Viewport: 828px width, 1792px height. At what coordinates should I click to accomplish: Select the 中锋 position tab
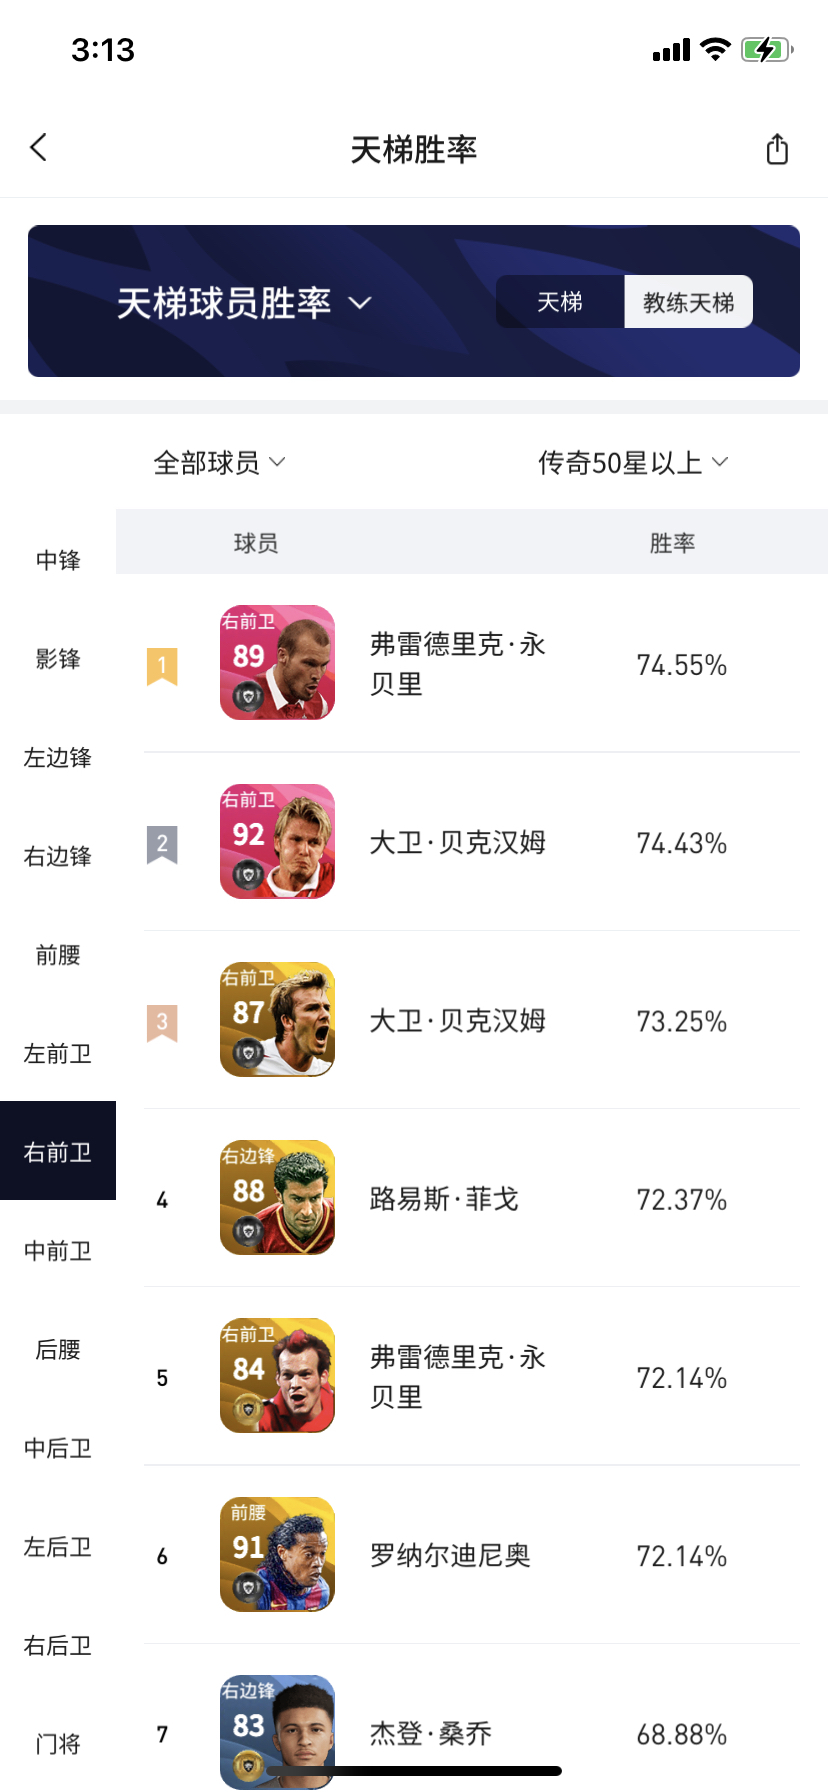pos(58,560)
